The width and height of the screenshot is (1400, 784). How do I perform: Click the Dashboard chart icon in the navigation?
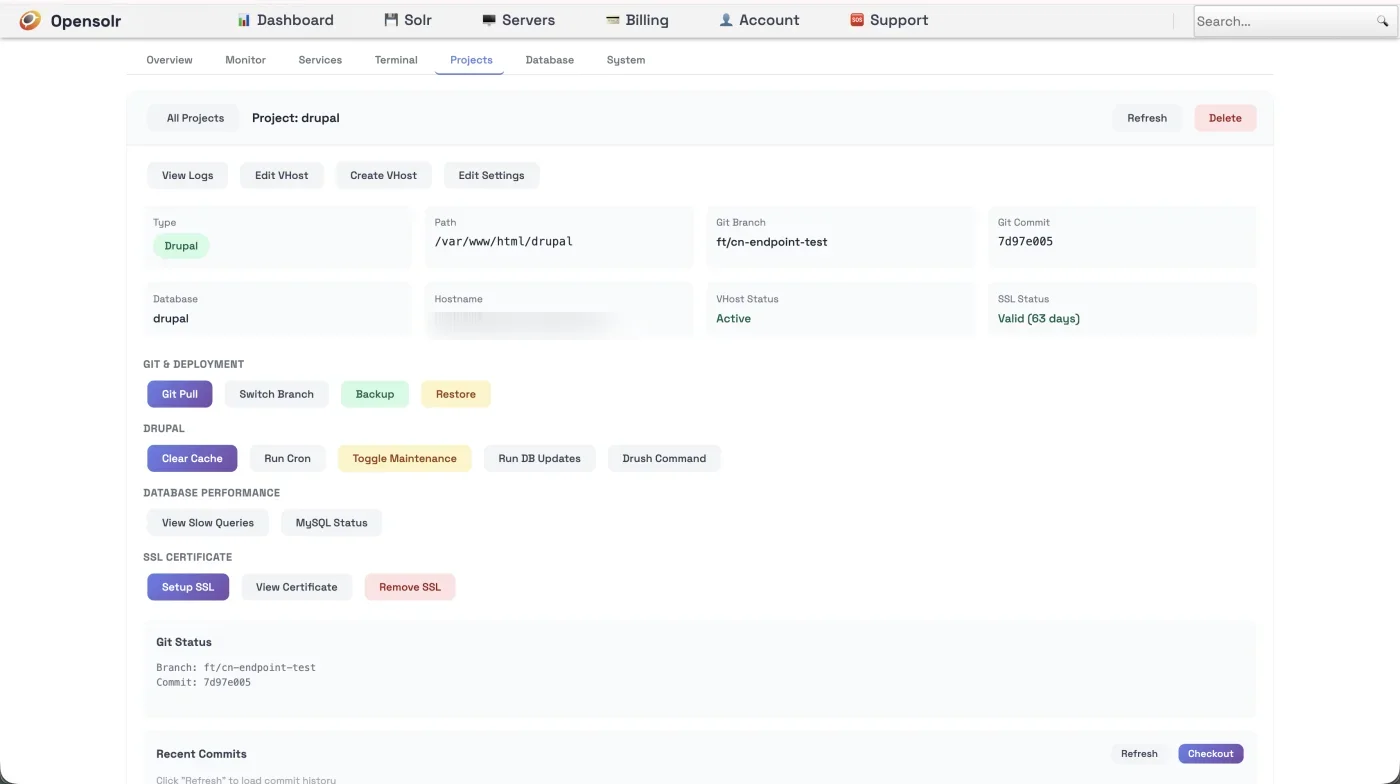tap(243, 19)
